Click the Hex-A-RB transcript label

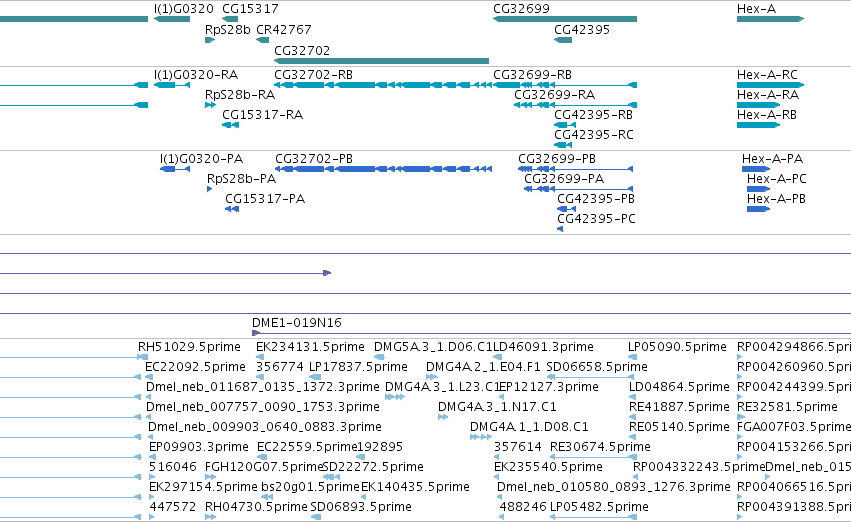point(766,114)
